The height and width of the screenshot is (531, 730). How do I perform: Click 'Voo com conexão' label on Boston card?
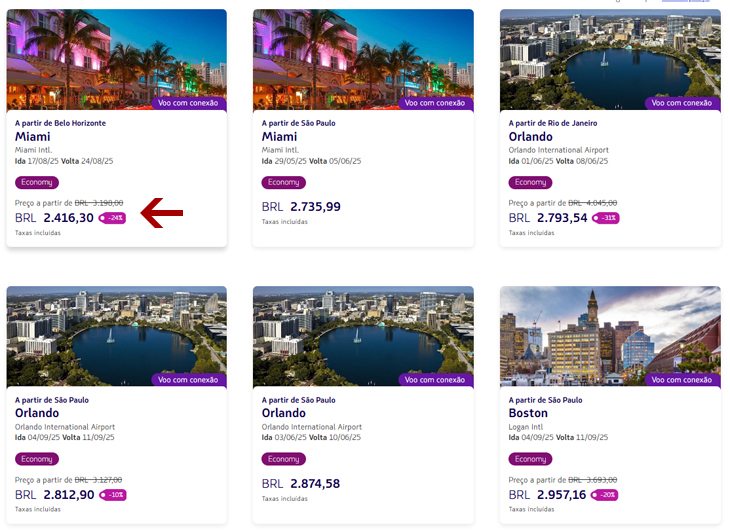(682, 380)
